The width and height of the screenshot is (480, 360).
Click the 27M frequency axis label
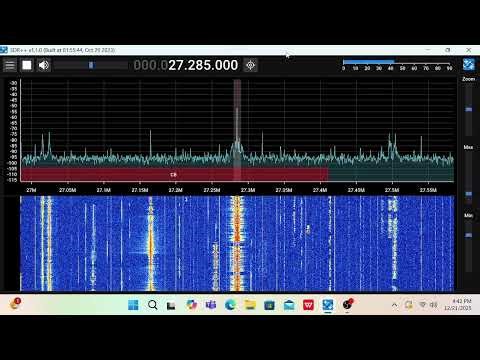(31, 190)
